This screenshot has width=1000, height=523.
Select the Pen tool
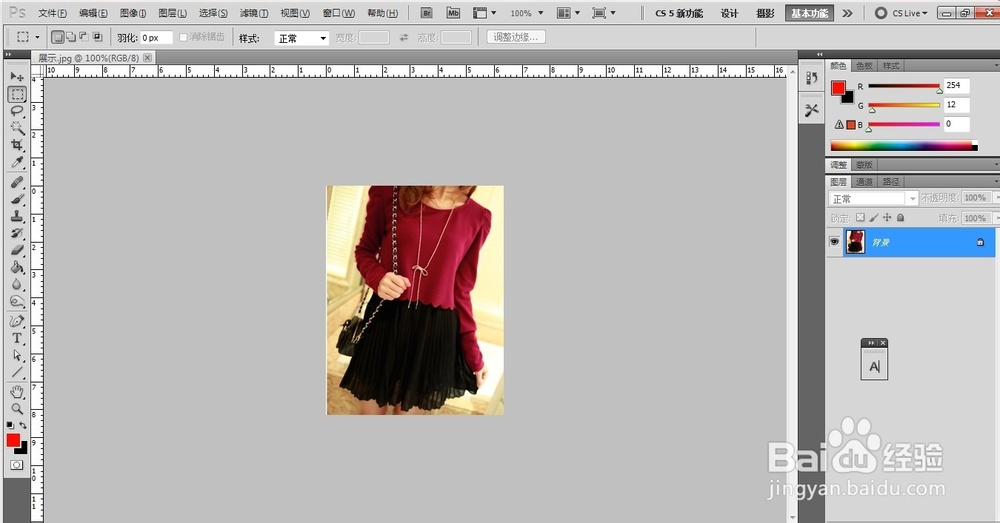(x=17, y=321)
